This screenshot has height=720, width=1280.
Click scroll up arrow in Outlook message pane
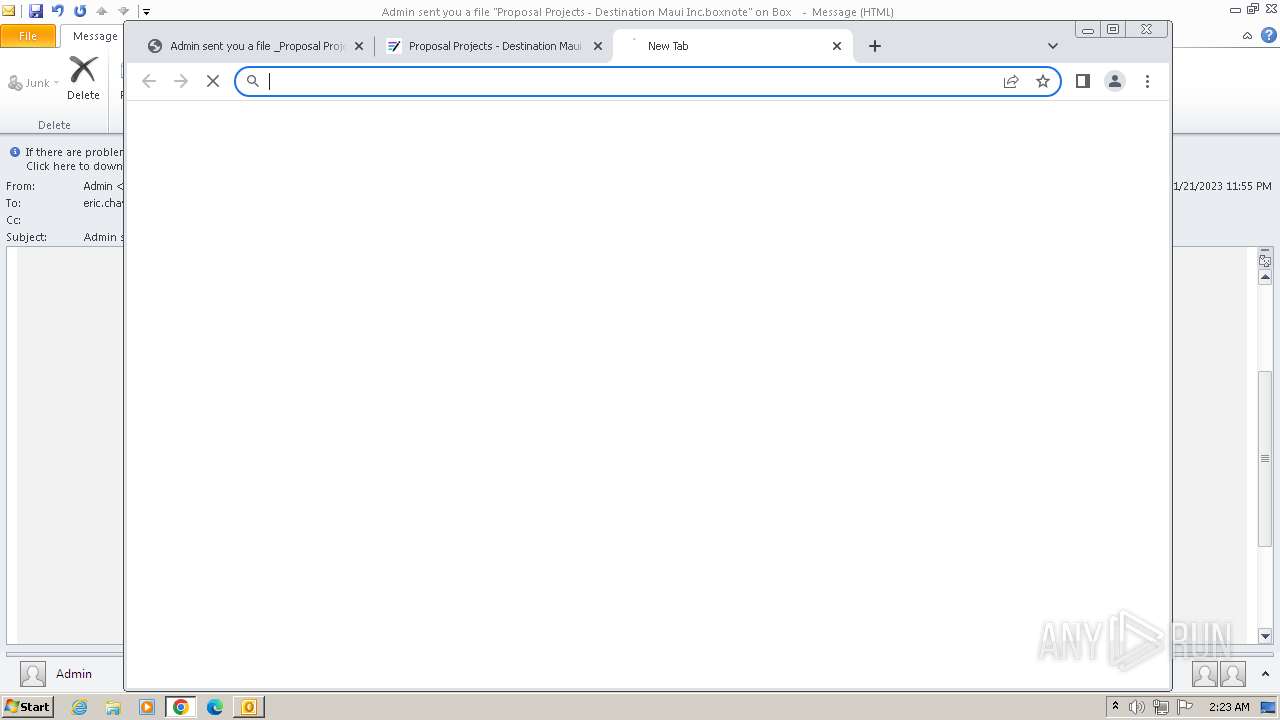coord(1265,277)
